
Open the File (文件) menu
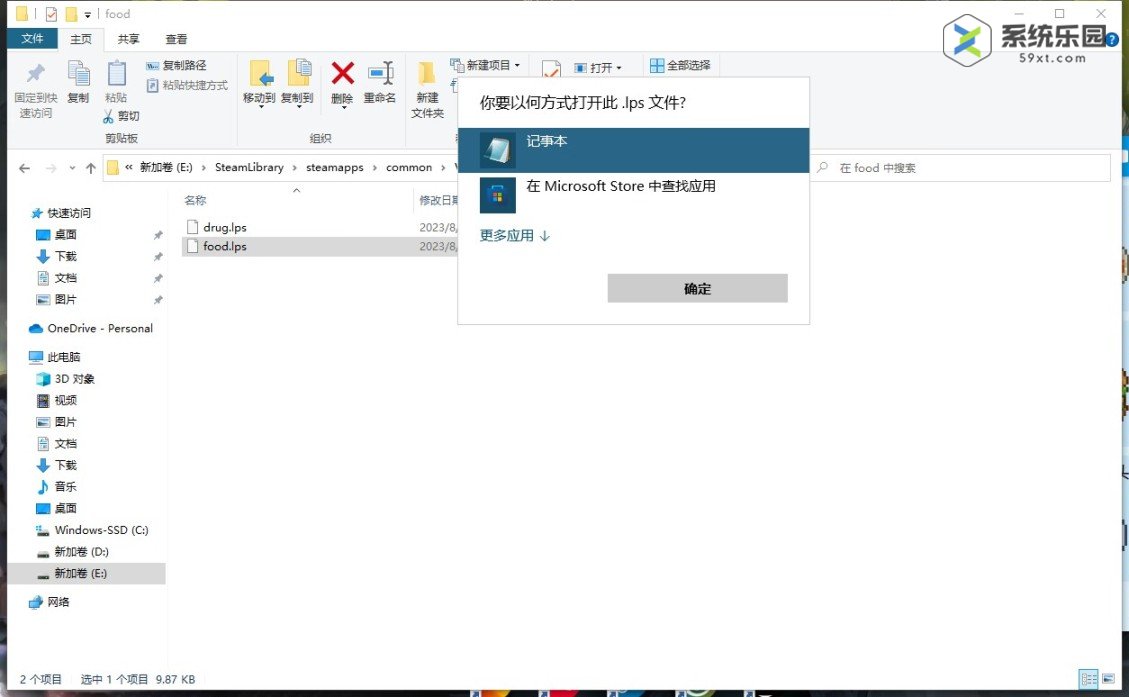tap(33, 39)
